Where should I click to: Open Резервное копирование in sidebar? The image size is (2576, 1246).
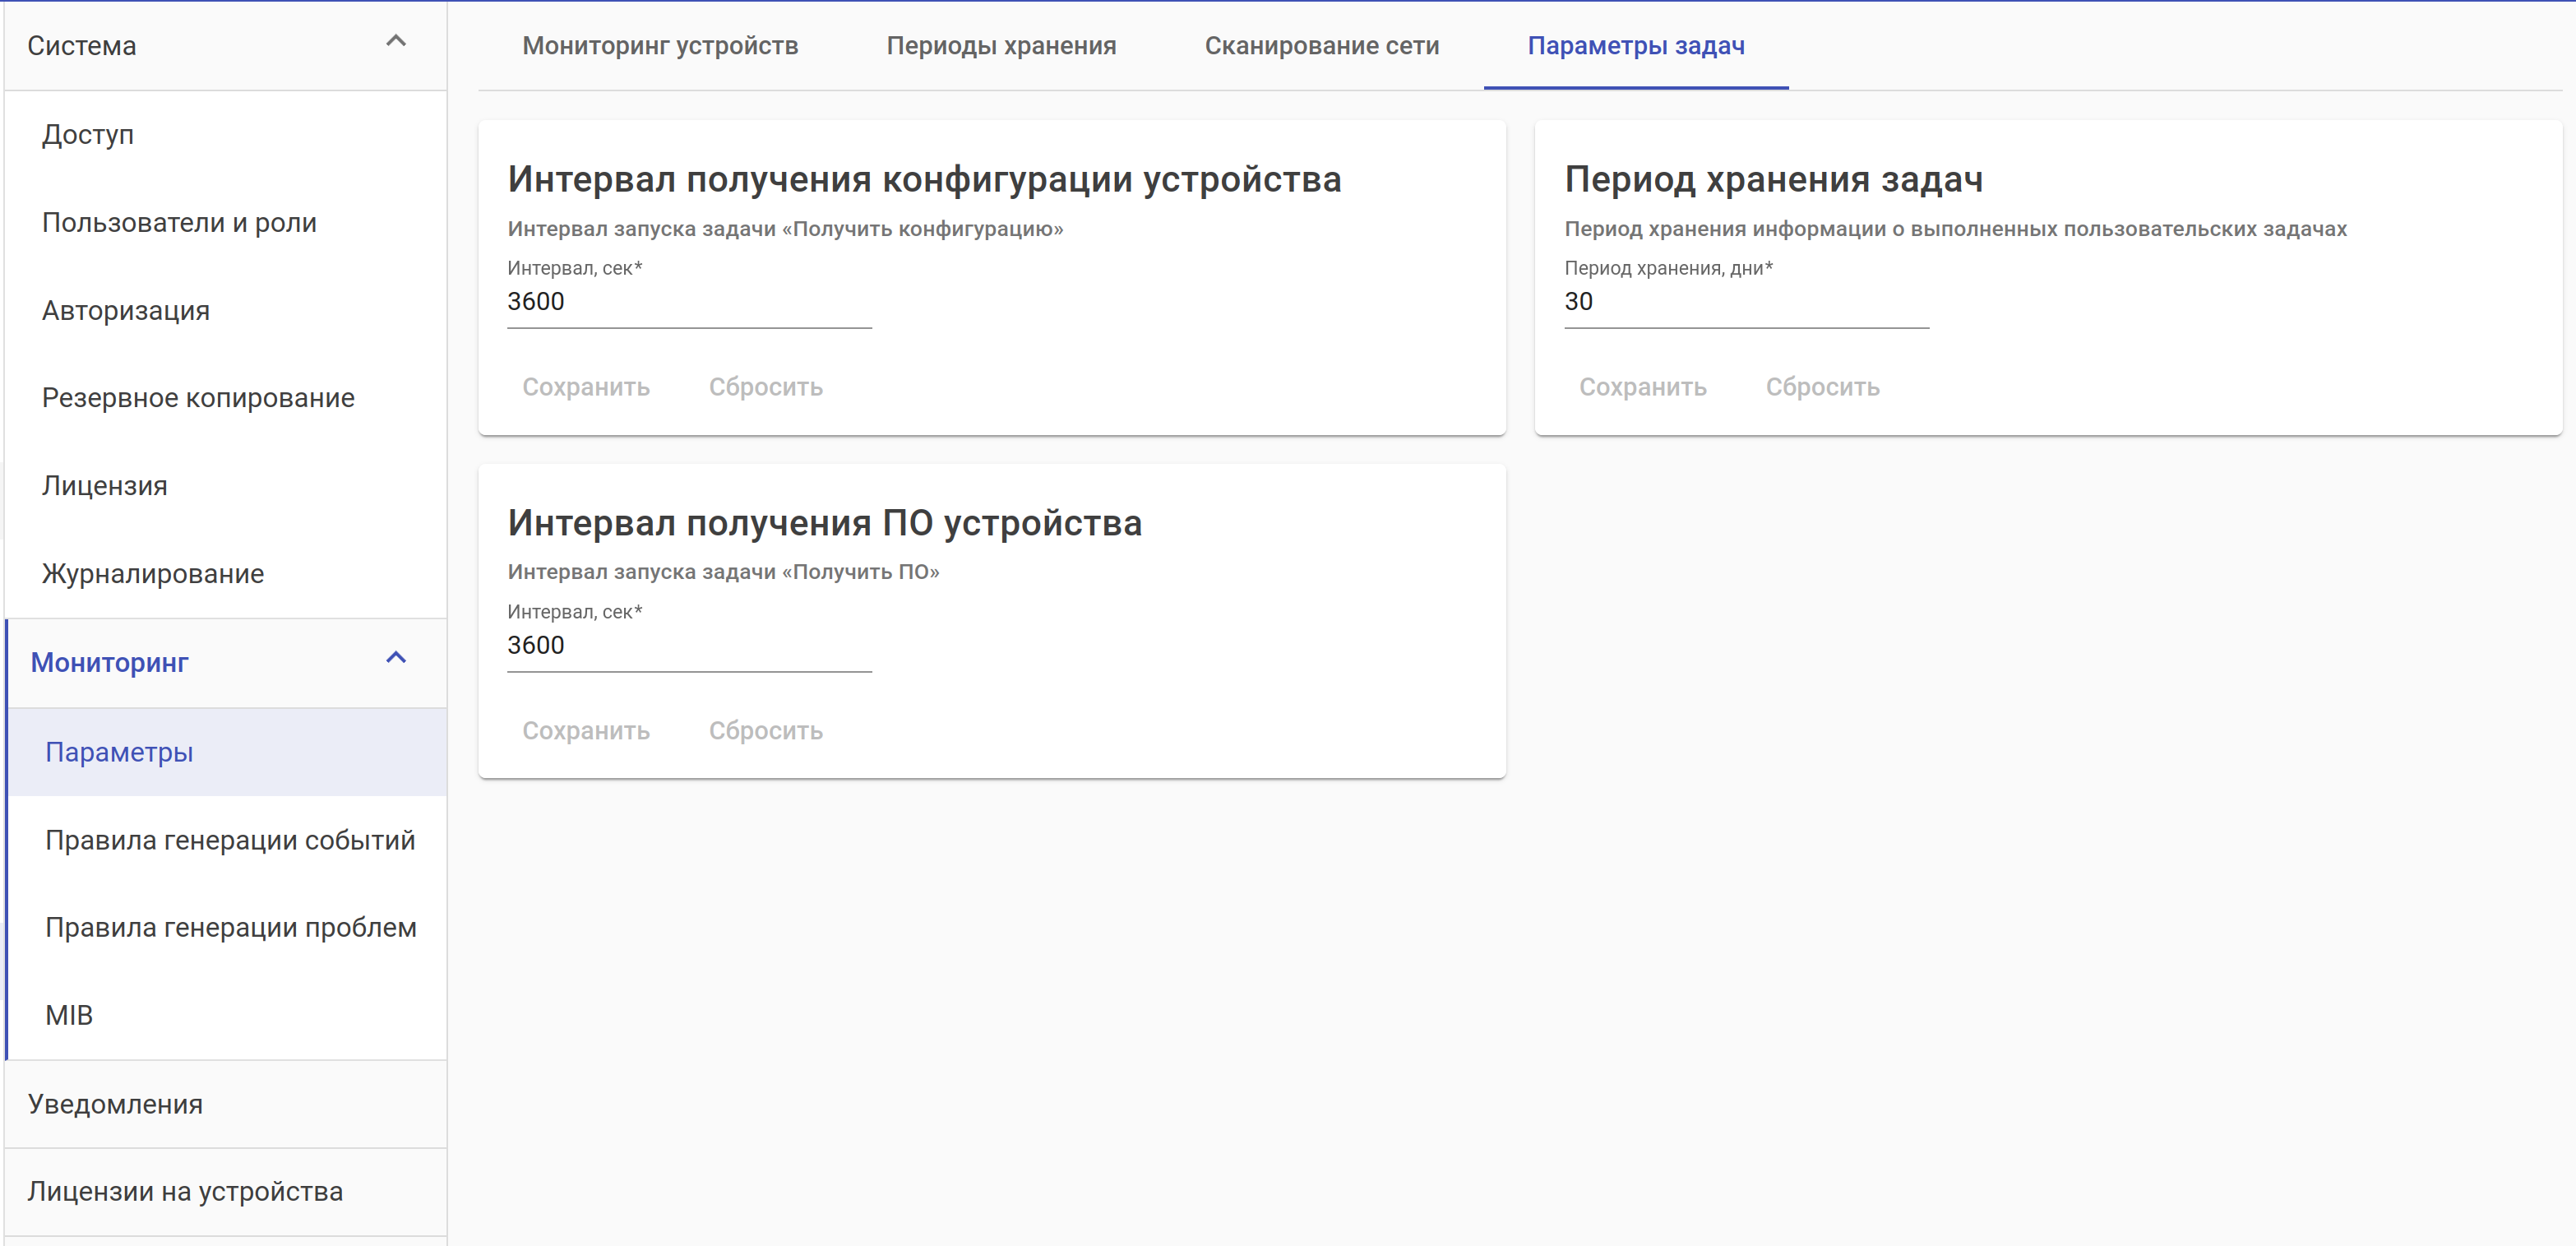198,398
